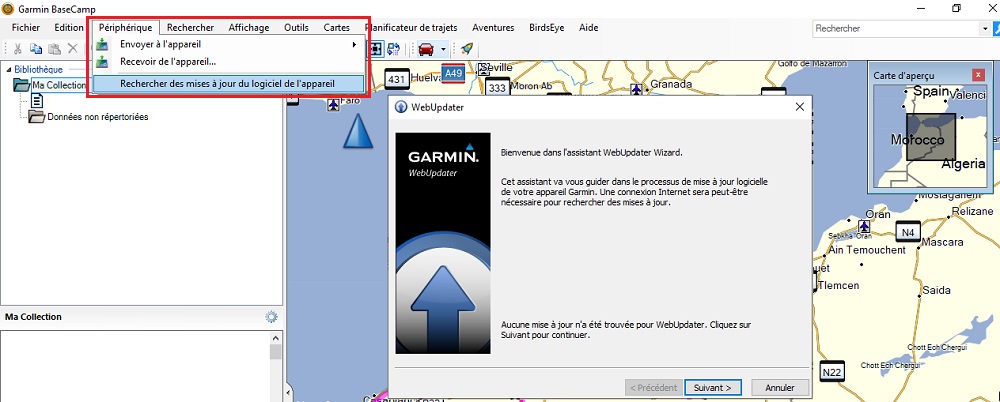
Task: Click the Oran airport icon on map
Action: click(864, 226)
